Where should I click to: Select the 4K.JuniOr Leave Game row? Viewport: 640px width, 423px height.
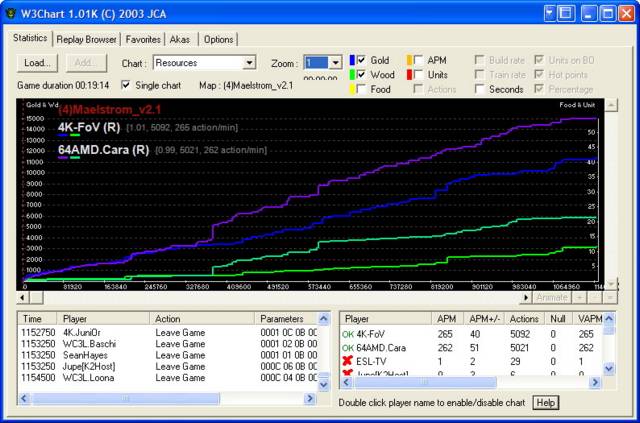168,333
